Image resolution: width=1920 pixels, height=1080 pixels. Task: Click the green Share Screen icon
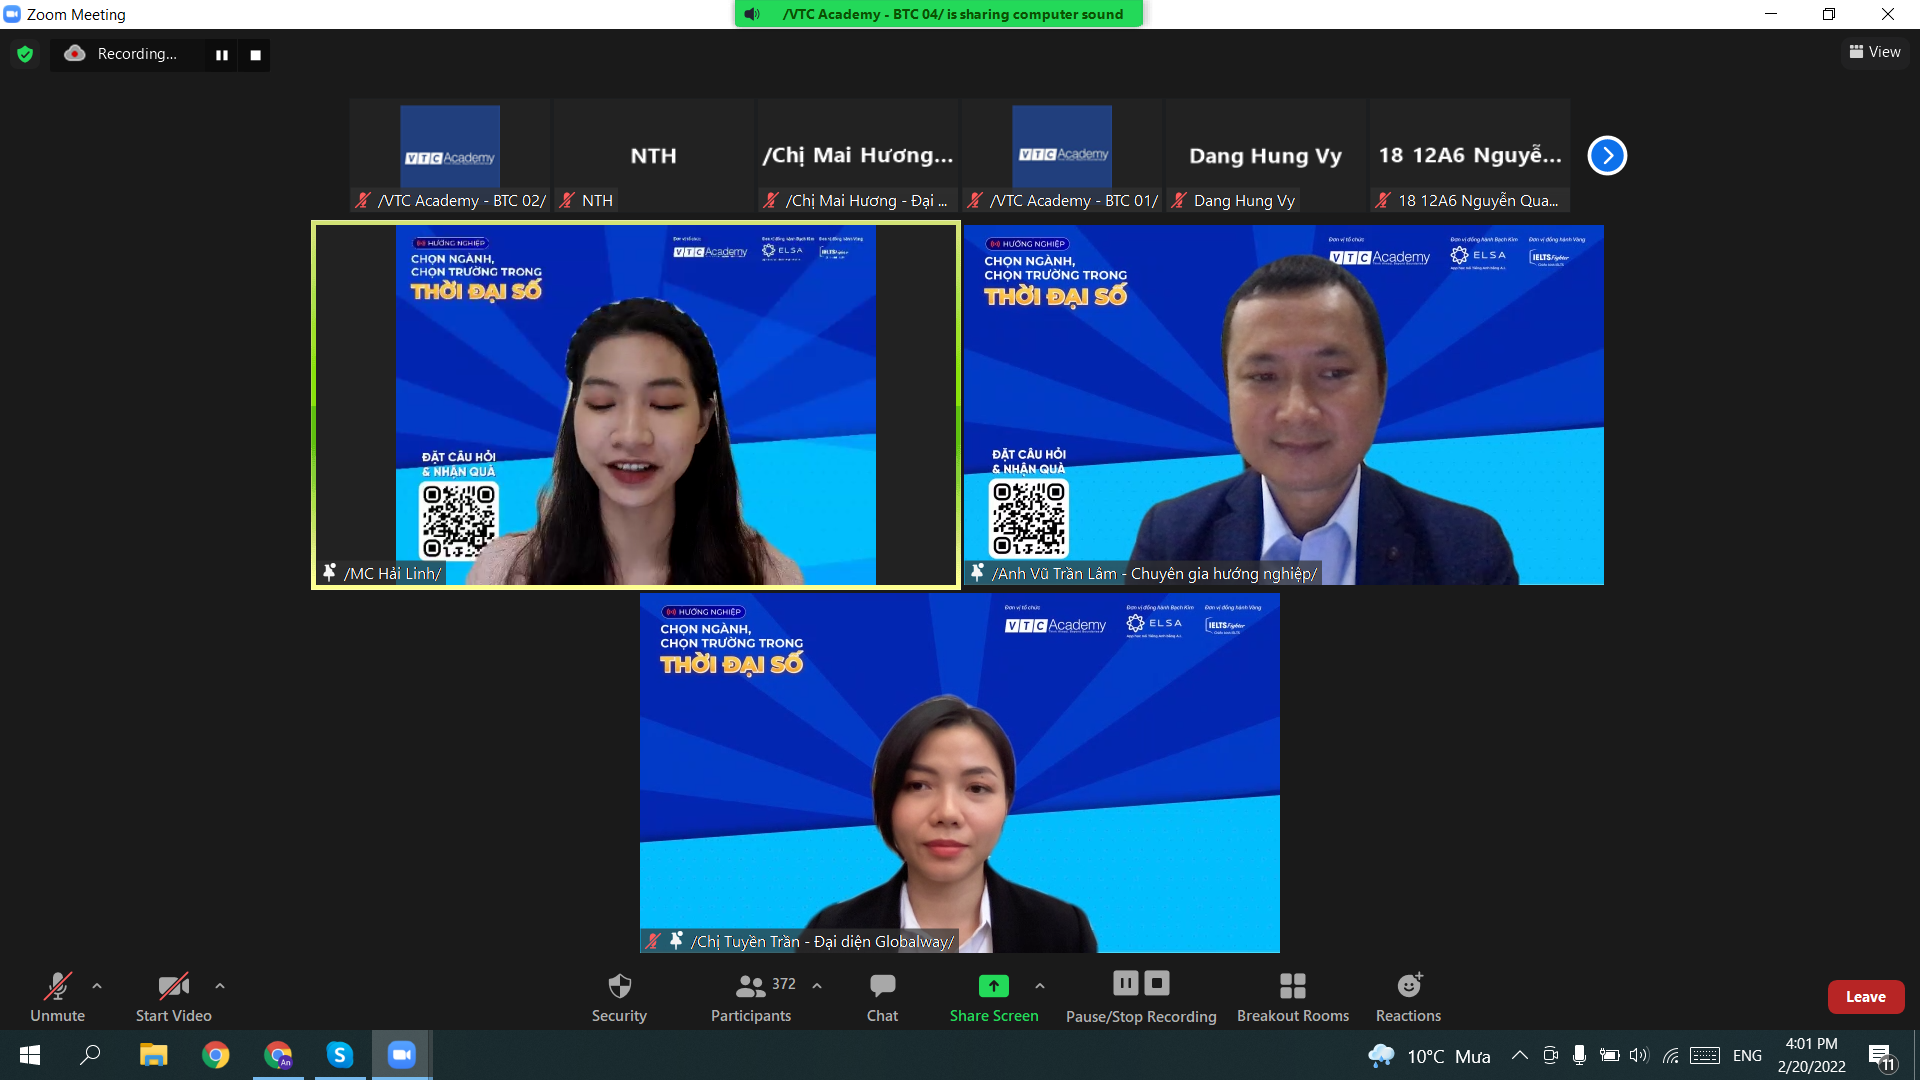pyautogui.click(x=993, y=986)
